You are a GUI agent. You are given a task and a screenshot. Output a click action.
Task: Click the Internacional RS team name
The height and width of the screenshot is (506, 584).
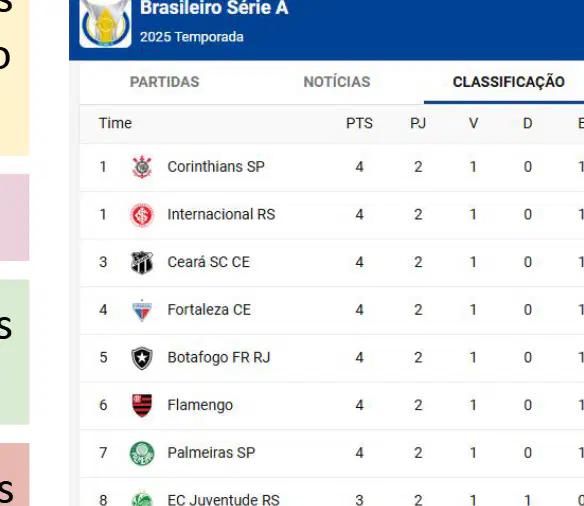(221, 214)
